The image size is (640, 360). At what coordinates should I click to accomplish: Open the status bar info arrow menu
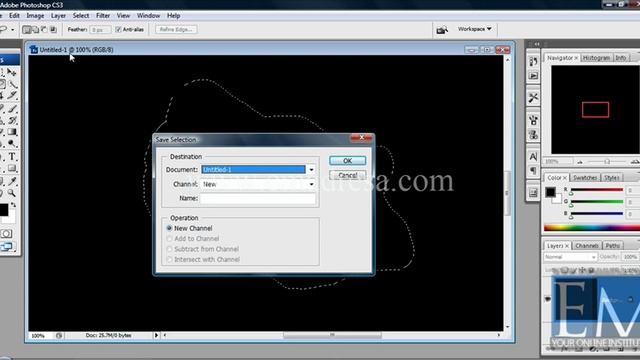(x=156, y=336)
